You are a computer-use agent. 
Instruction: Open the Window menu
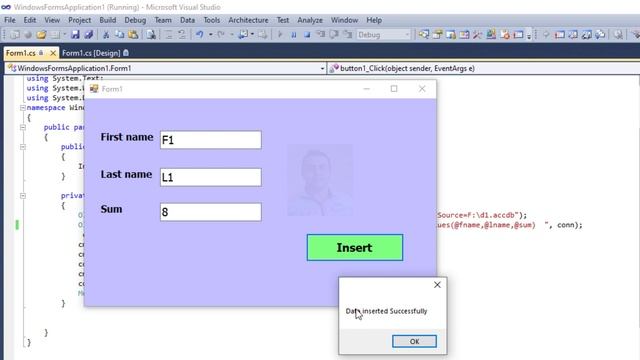coord(344,20)
